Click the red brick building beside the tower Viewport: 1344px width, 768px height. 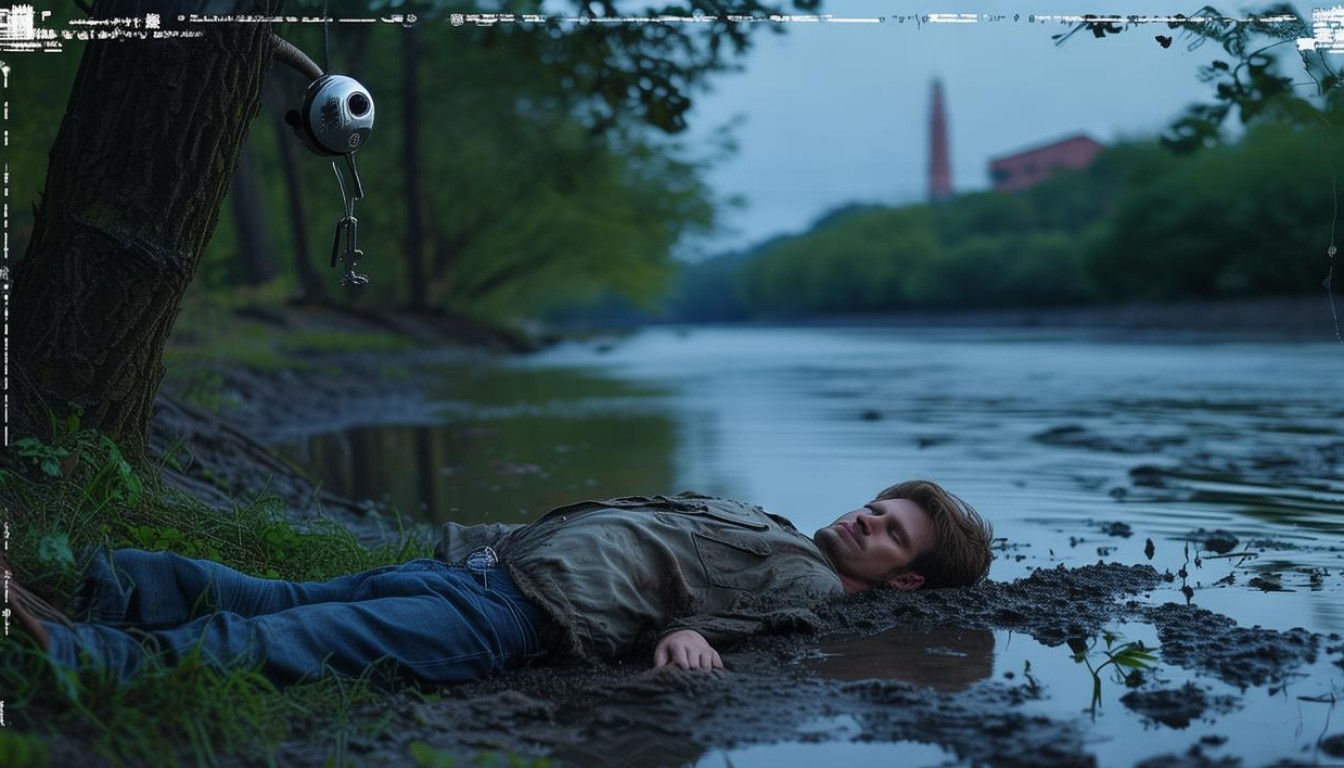coord(1044,161)
